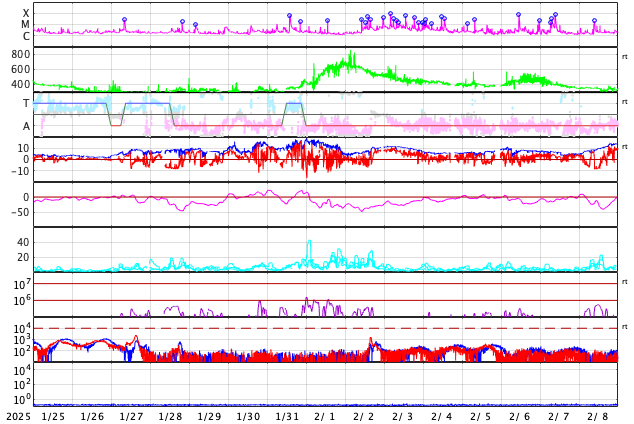
Task: Click the 10^3 axis label
Action: (x=21, y=340)
